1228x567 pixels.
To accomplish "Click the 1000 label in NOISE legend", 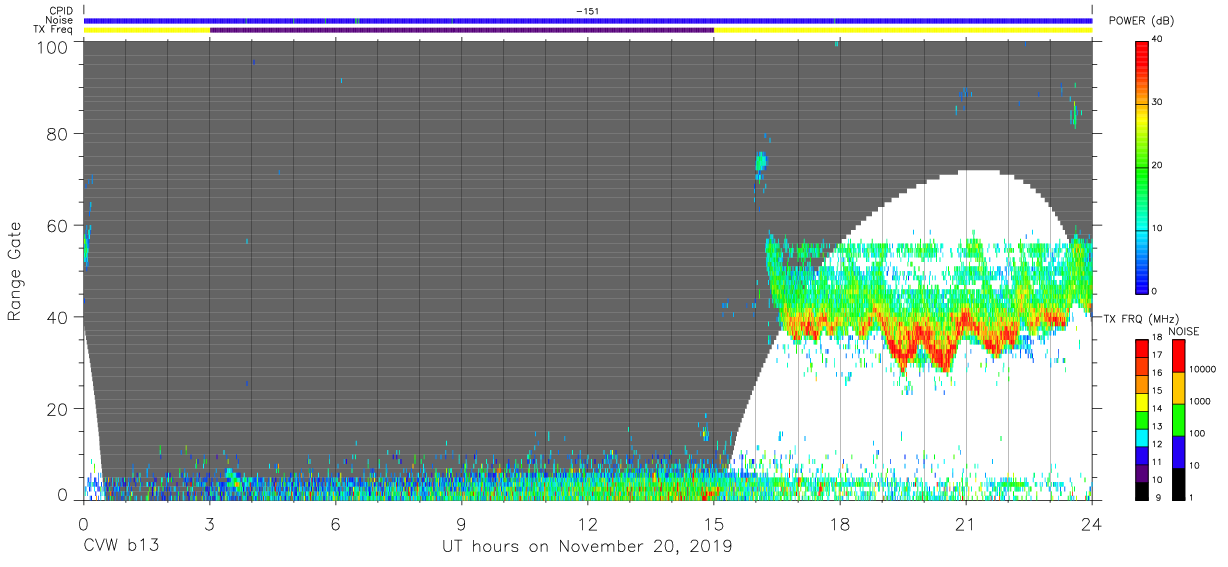I will [1200, 401].
